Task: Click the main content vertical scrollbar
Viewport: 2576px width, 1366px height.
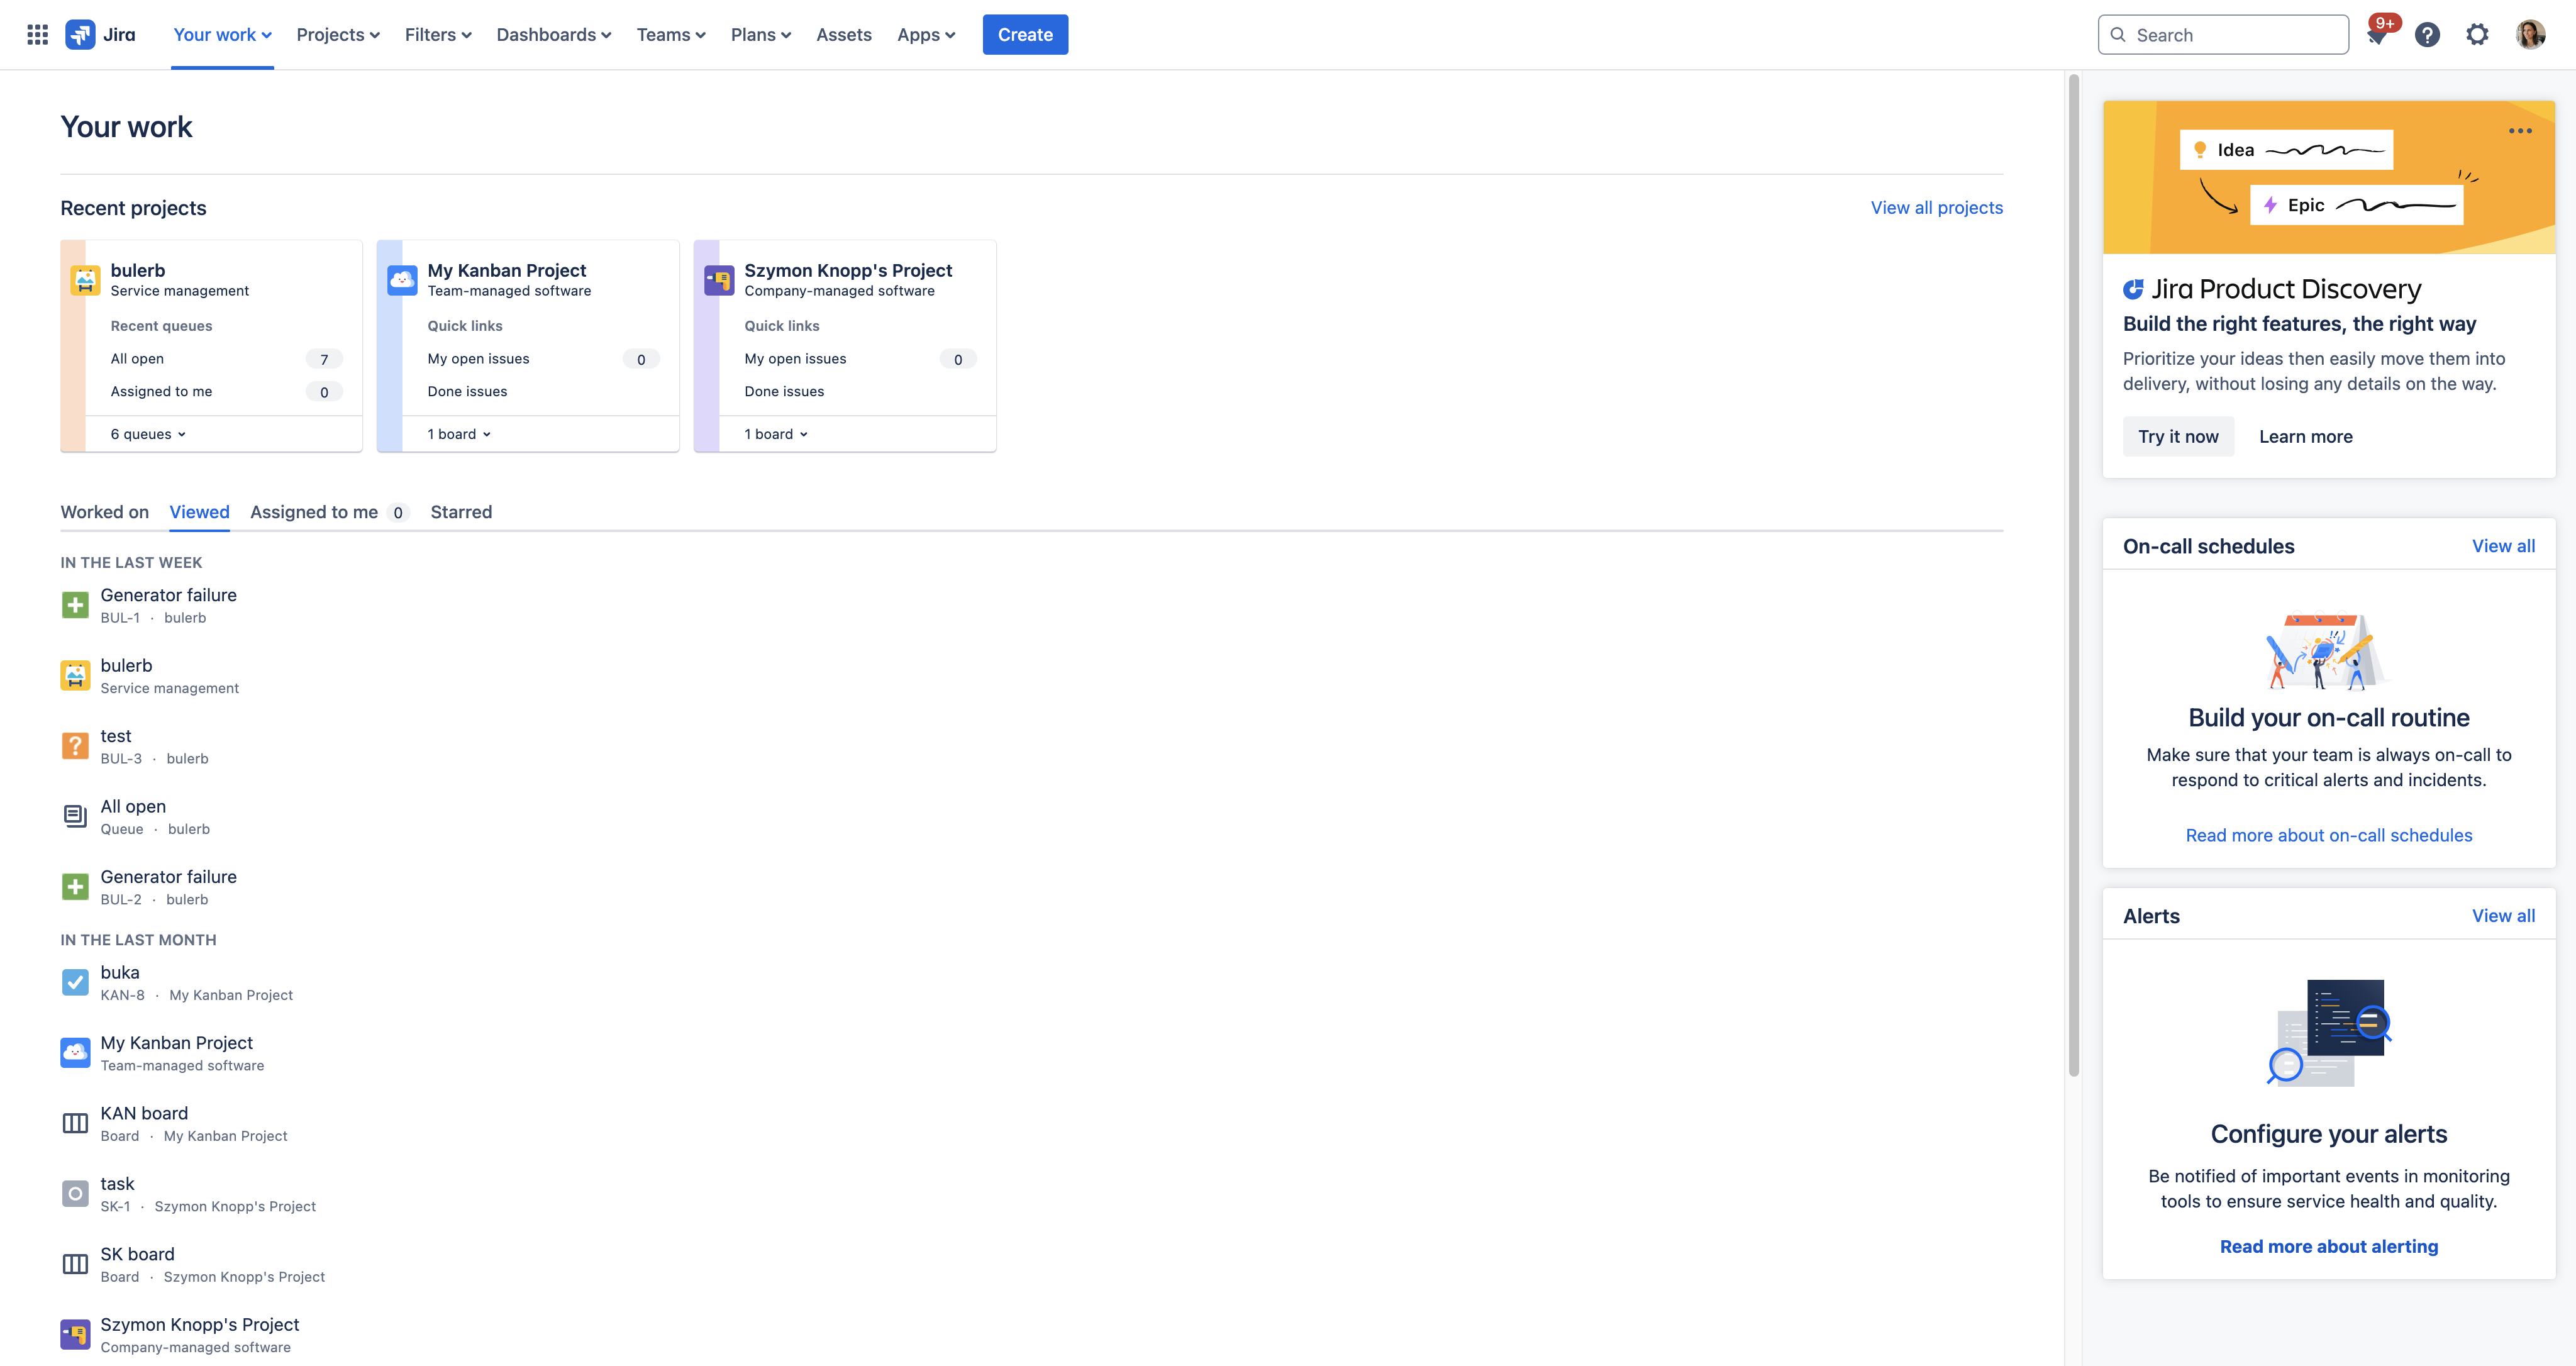Action: [x=2074, y=575]
